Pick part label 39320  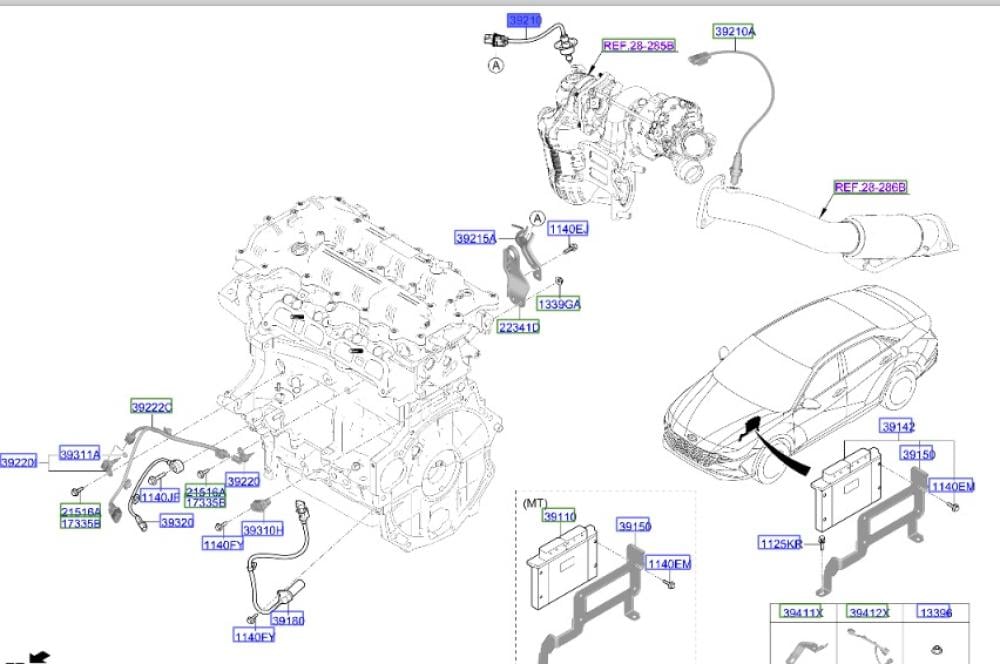(176, 521)
